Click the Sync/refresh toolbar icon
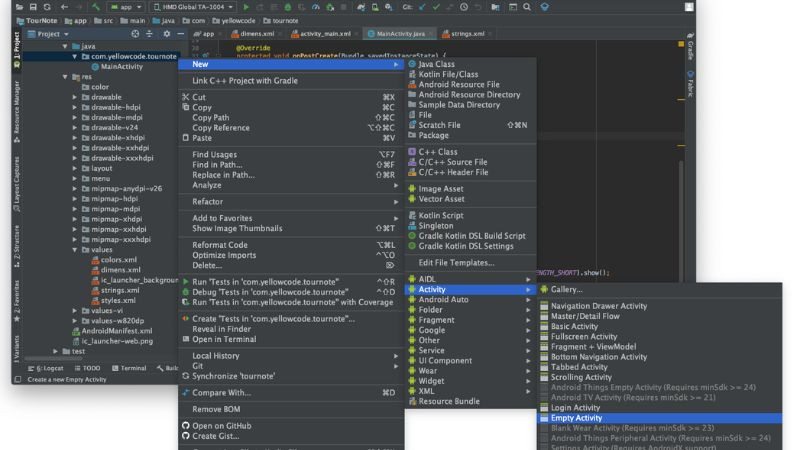This screenshot has width=800, height=450. [x=47, y=7]
